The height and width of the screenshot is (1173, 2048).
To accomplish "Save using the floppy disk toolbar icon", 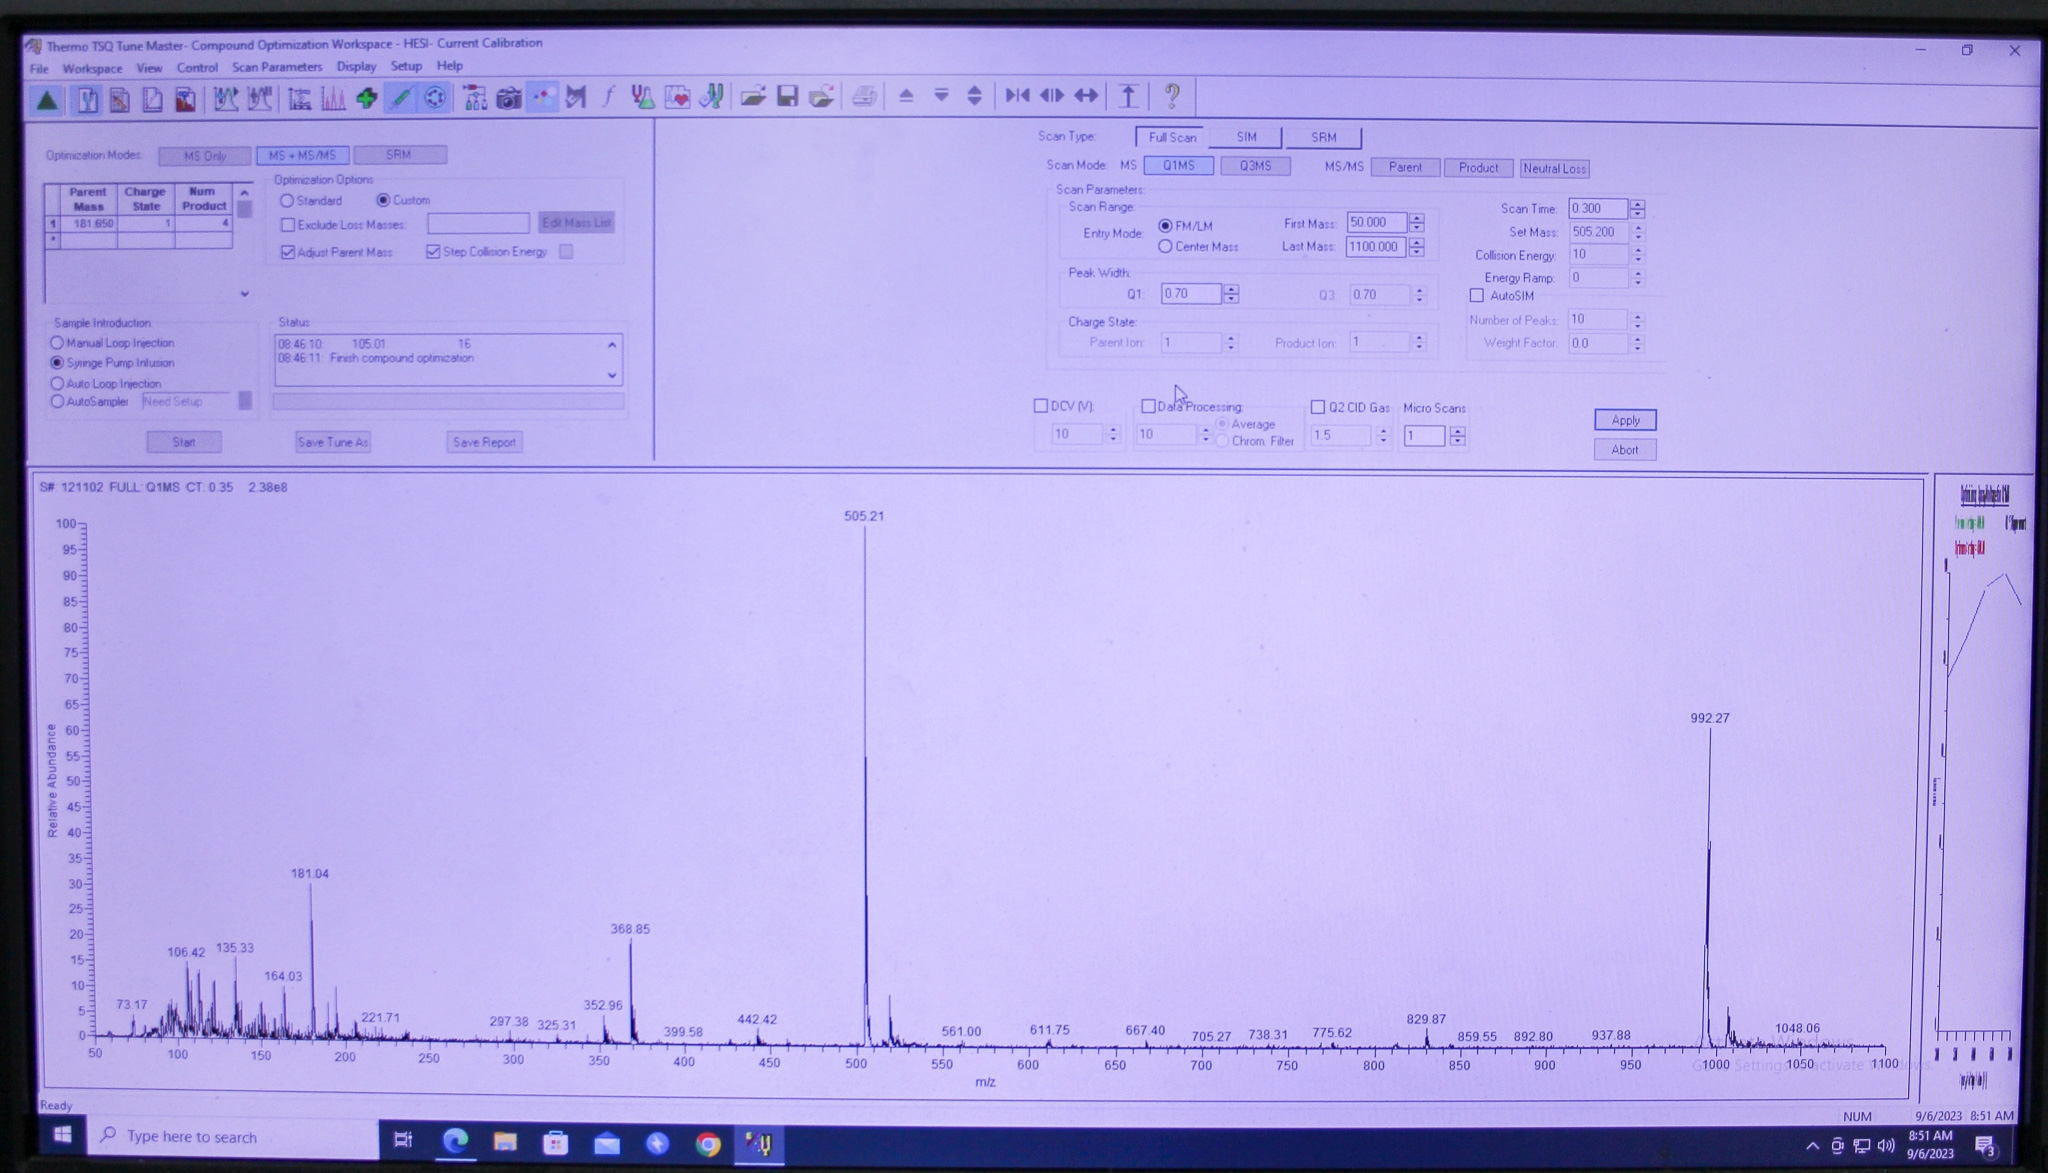I will pyautogui.click(x=789, y=96).
